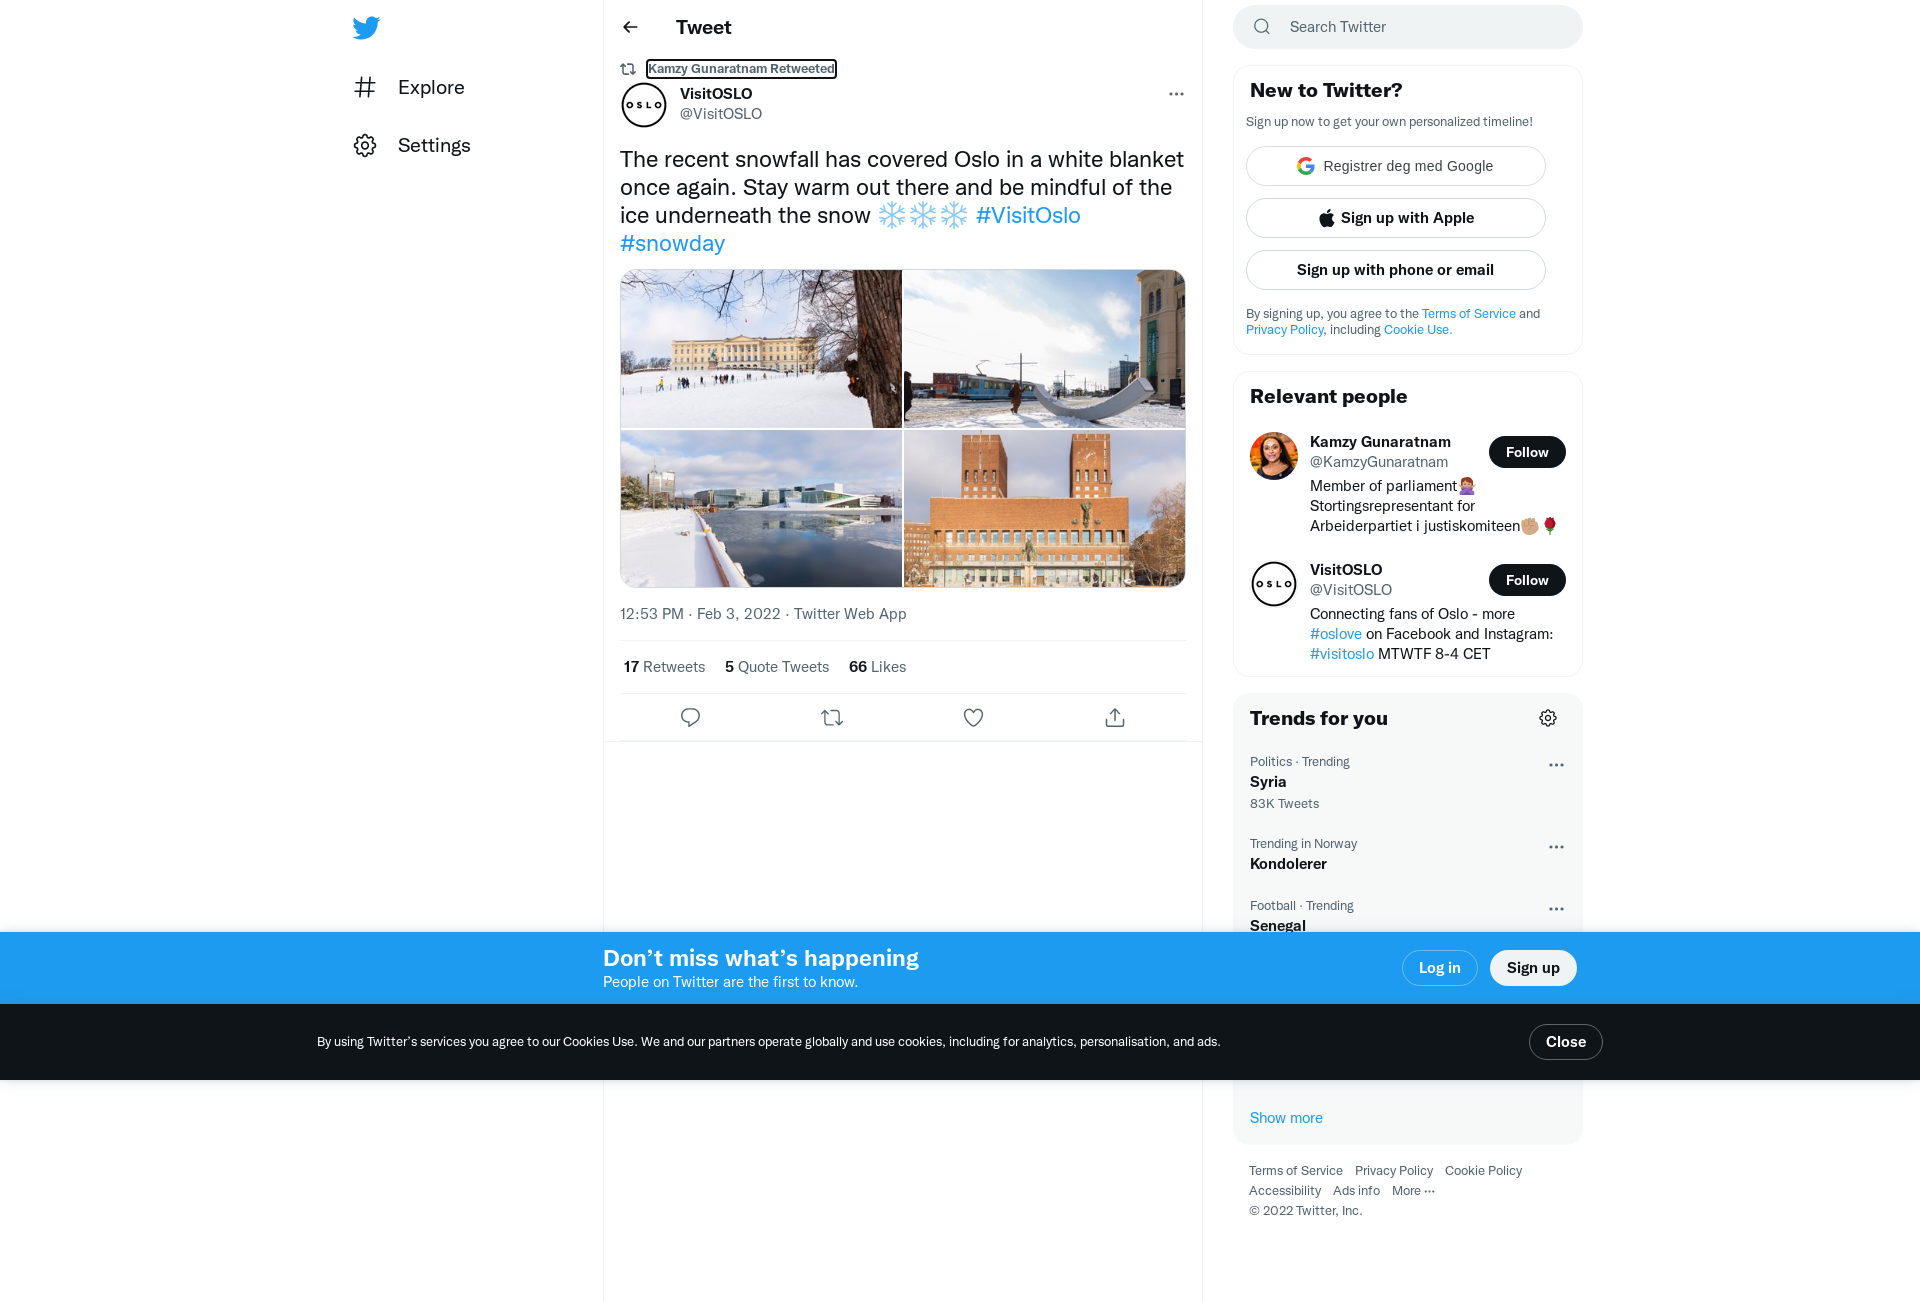Screen dimensions: 1920x1301
Task: Close the cookies notice banner
Action: (1566, 1042)
